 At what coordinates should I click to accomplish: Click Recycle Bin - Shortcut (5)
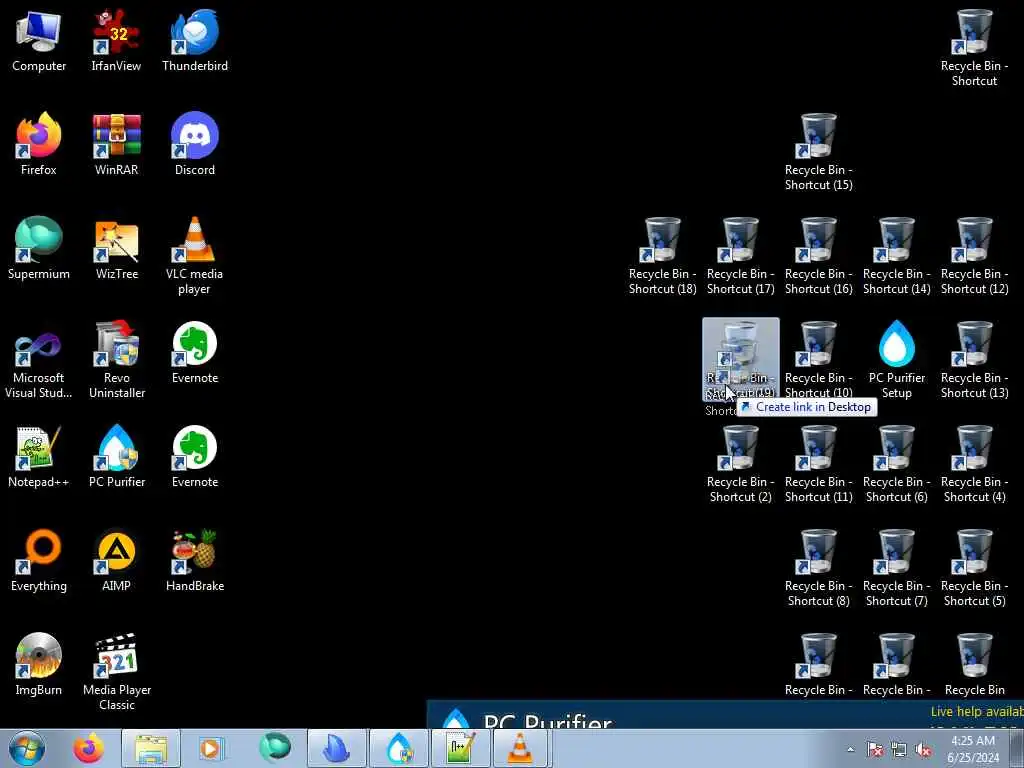click(974, 568)
